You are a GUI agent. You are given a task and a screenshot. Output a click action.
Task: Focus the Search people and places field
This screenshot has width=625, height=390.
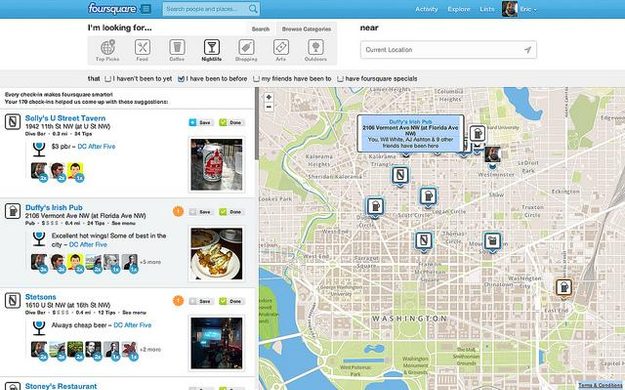211,9
